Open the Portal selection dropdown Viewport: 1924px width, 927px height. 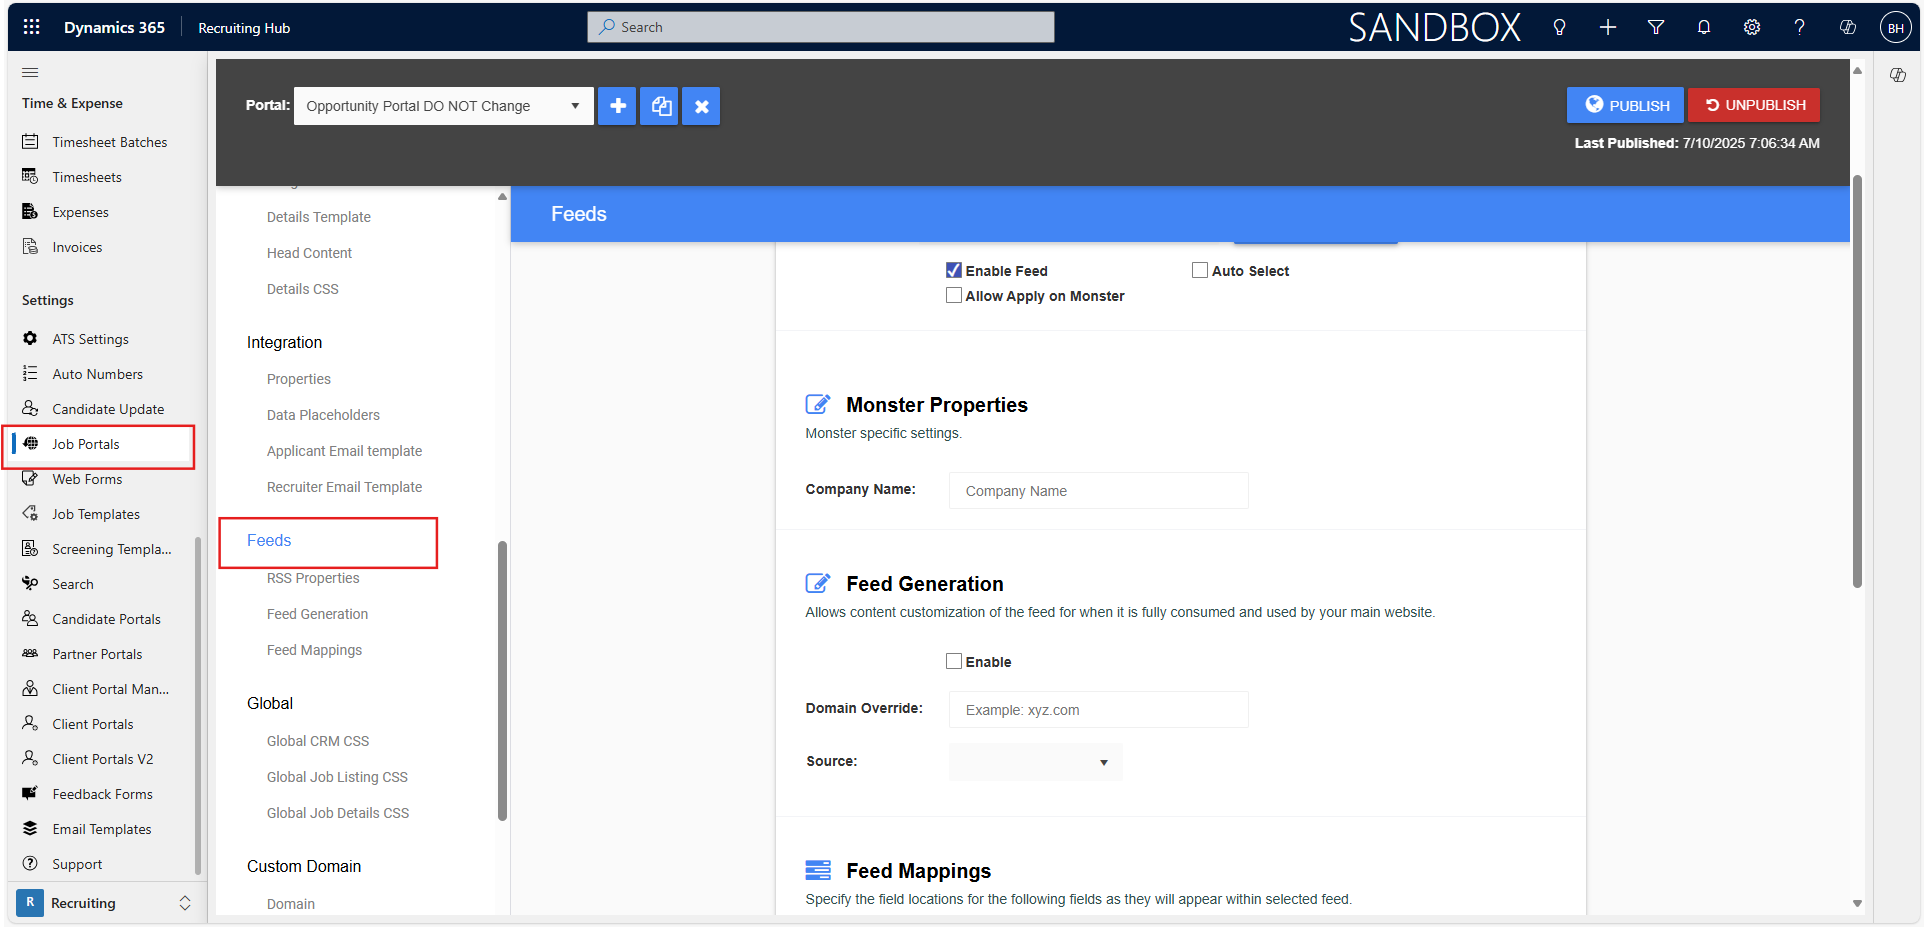point(443,106)
